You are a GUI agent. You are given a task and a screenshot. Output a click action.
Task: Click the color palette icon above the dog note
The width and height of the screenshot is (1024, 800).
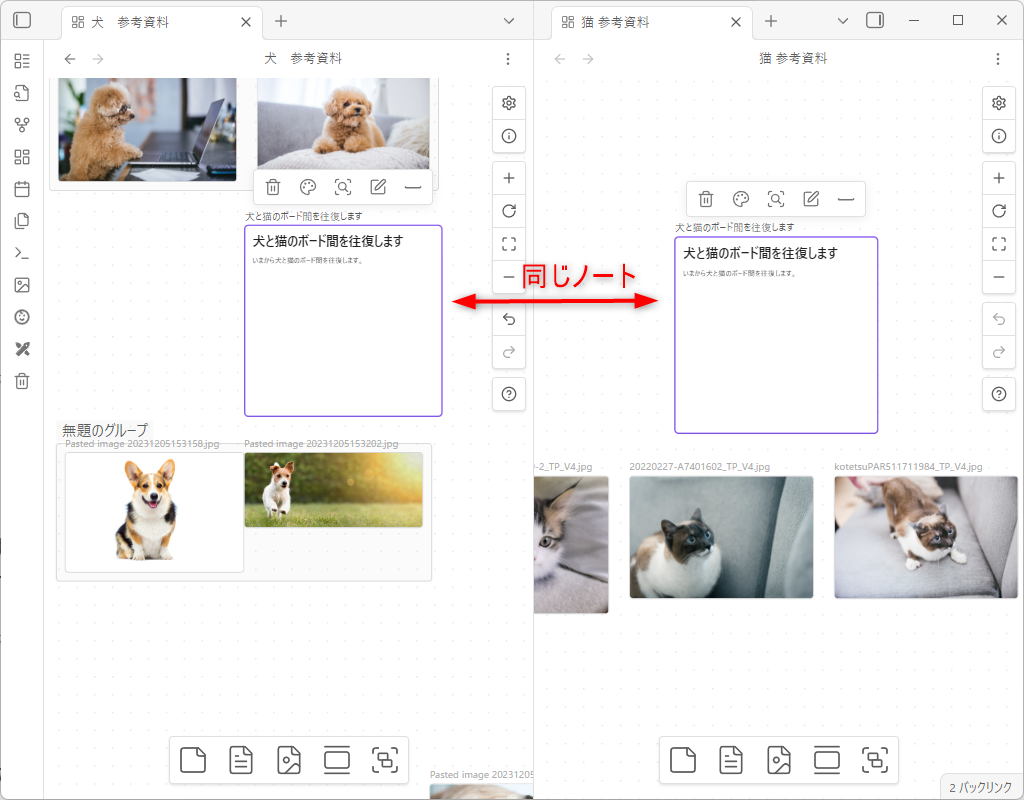(308, 187)
